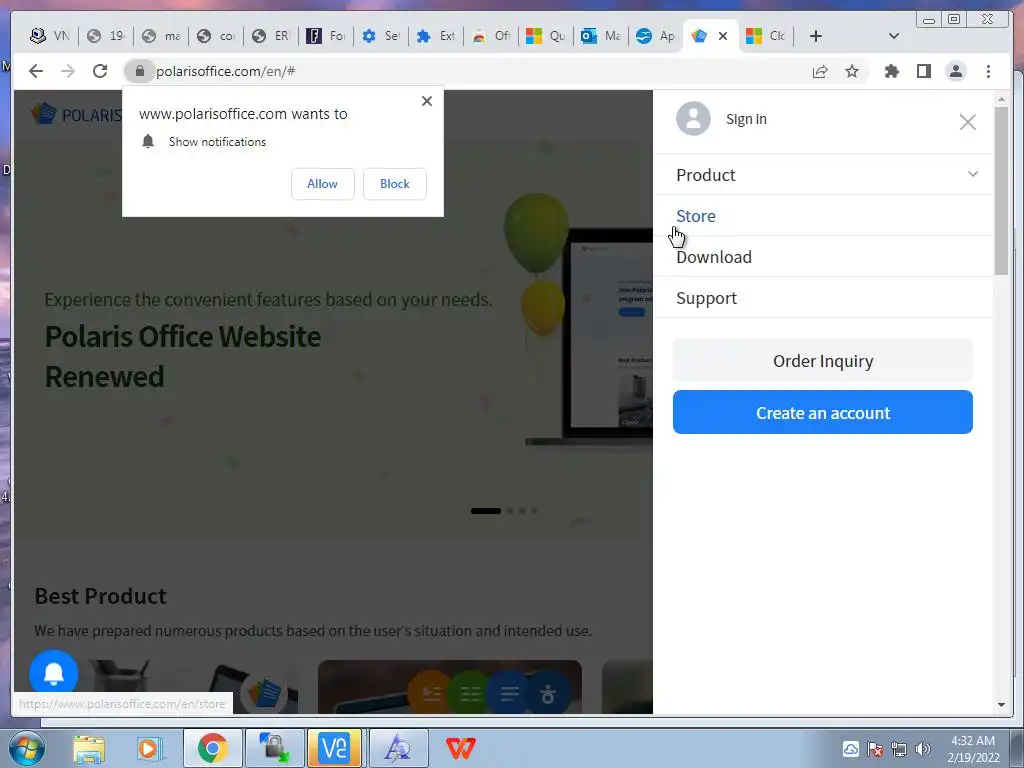Click the blue notification bell button
Image resolution: width=1024 pixels, height=768 pixels.
(x=54, y=673)
